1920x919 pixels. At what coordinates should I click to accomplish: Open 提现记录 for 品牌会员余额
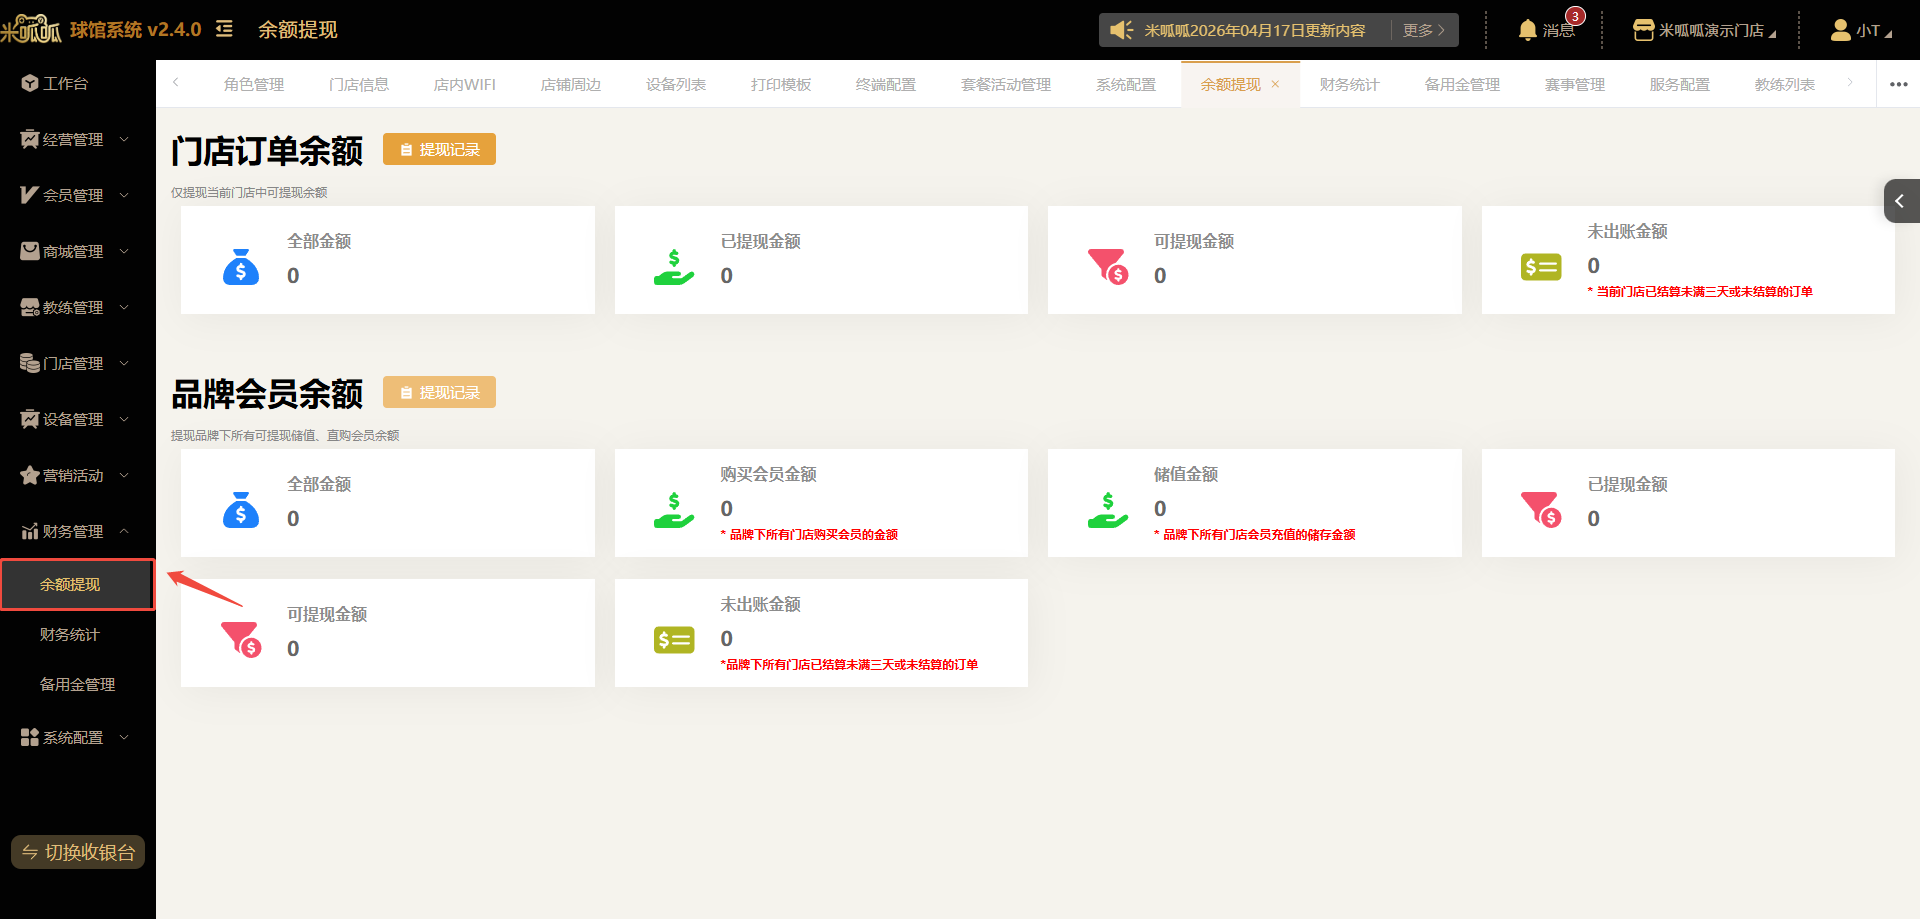coord(440,392)
